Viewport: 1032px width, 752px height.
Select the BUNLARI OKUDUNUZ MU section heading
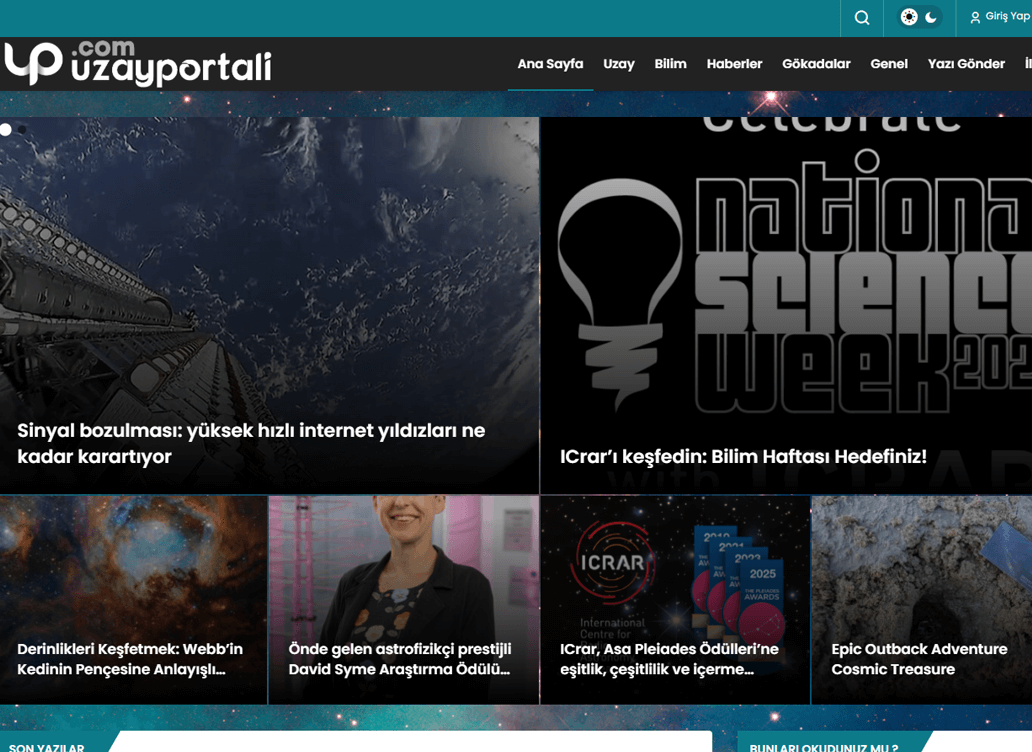[x=824, y=747]
